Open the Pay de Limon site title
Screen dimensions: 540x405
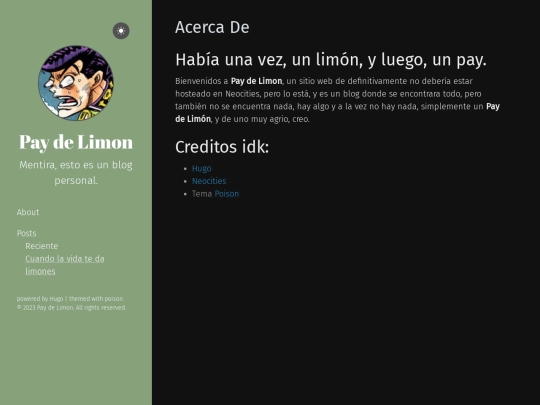[x=76, y=142]
